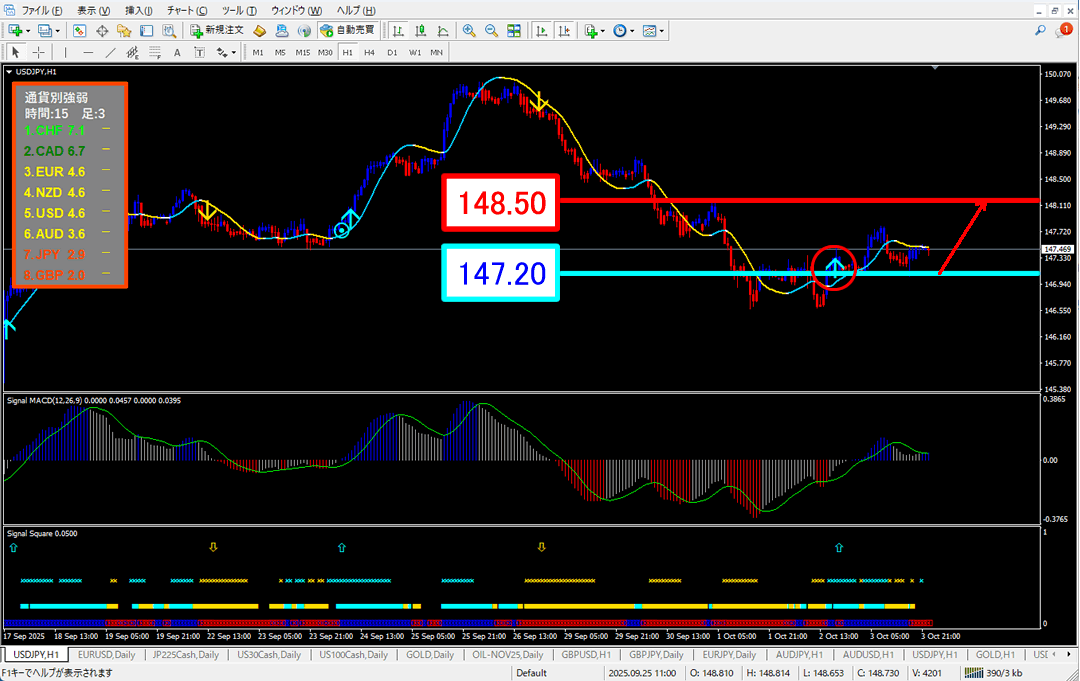This screenshot has width=1080, height=681.
Task: Toggle the AutoTrading (自動売買) button
Action: pos(348,31)
